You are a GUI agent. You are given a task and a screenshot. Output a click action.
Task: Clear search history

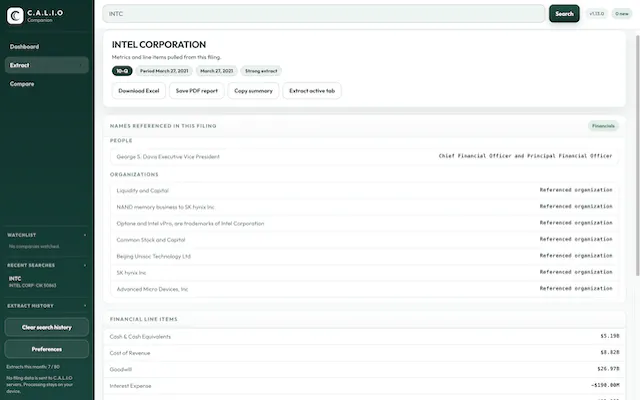point(47,327)
